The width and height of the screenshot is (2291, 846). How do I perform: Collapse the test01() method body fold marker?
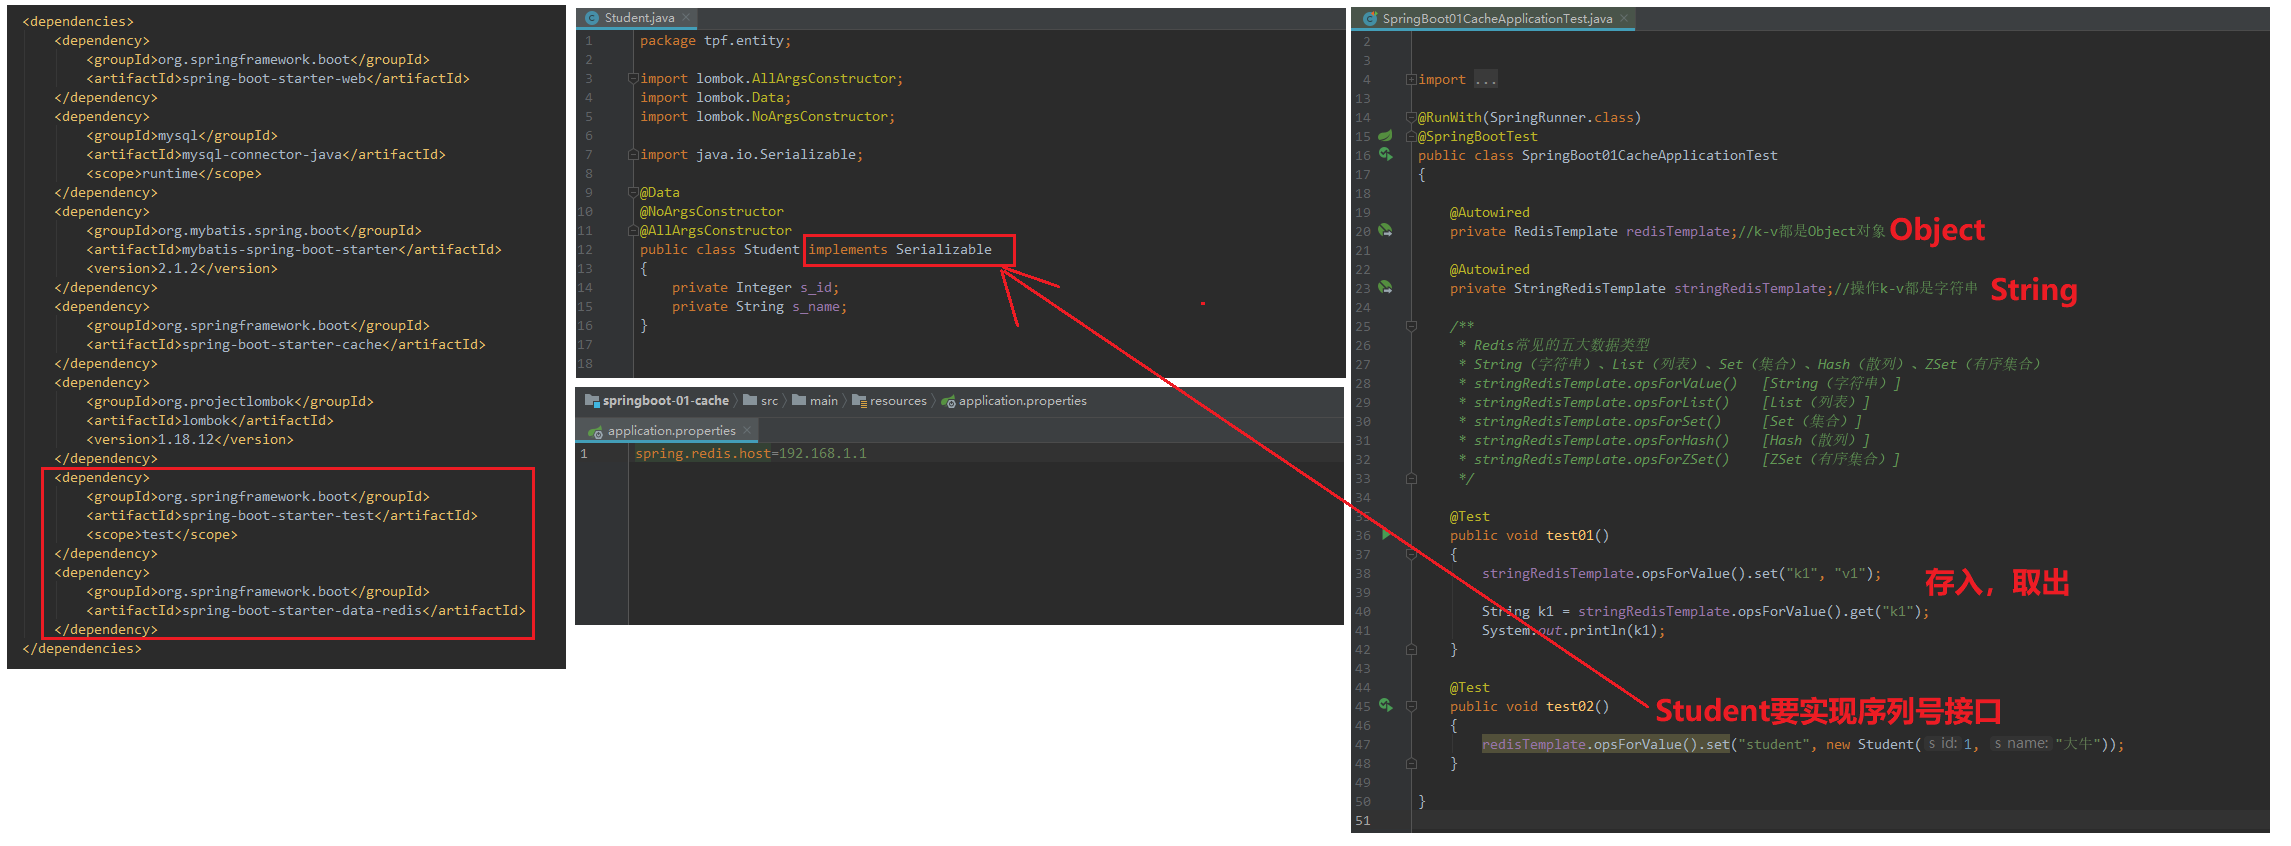point(1411,554)
